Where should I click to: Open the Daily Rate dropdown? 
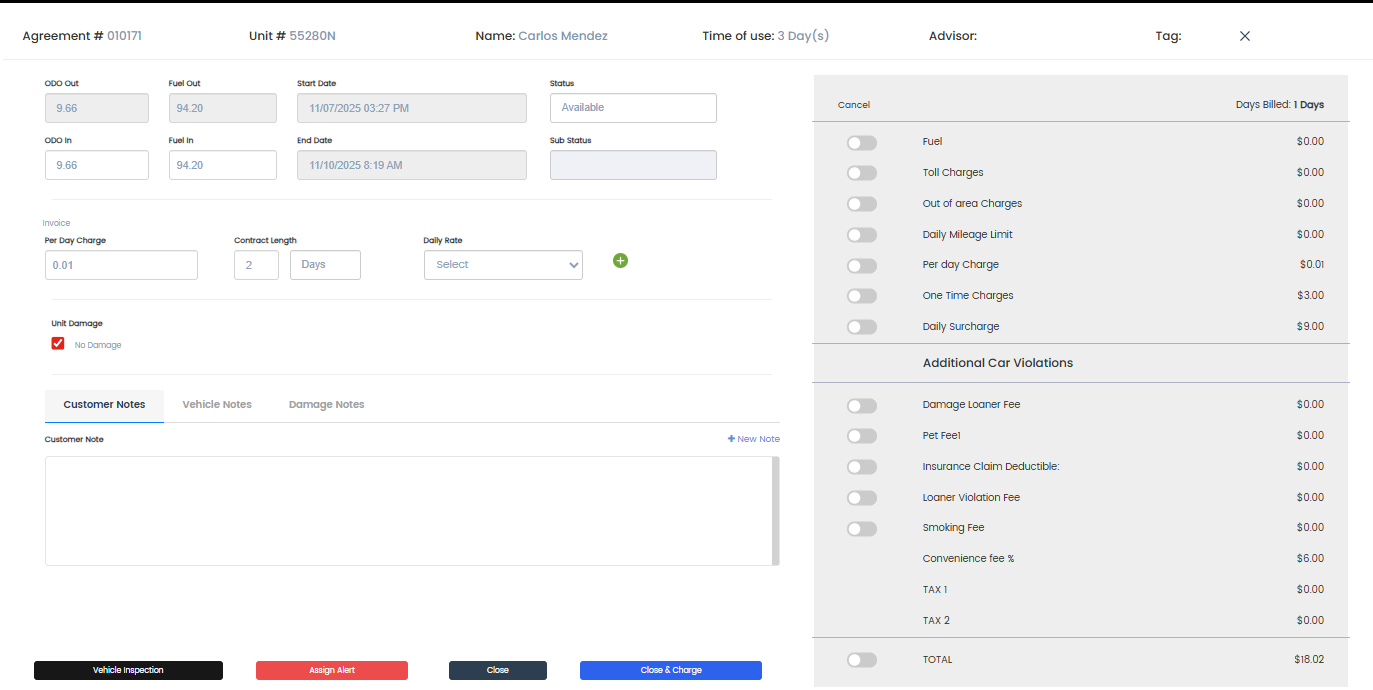503,265
